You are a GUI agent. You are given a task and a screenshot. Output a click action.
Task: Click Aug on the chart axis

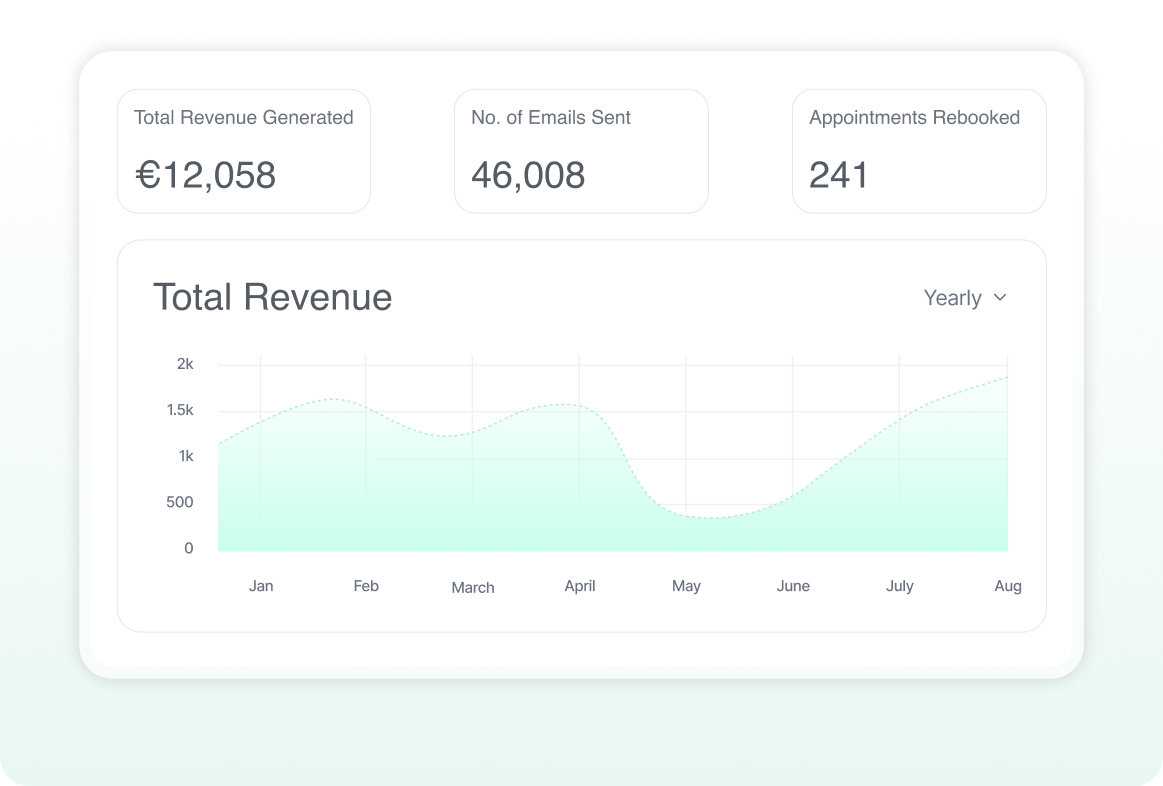coord(1008,586)
